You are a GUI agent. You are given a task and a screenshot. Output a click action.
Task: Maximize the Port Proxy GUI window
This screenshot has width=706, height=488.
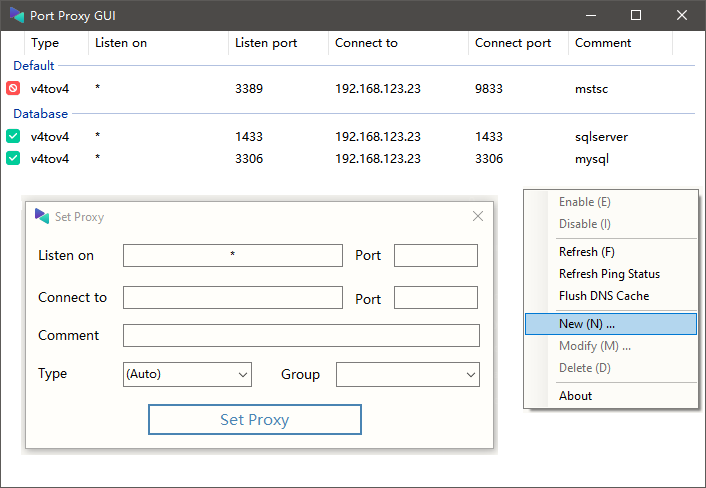[x=636, y=15]
